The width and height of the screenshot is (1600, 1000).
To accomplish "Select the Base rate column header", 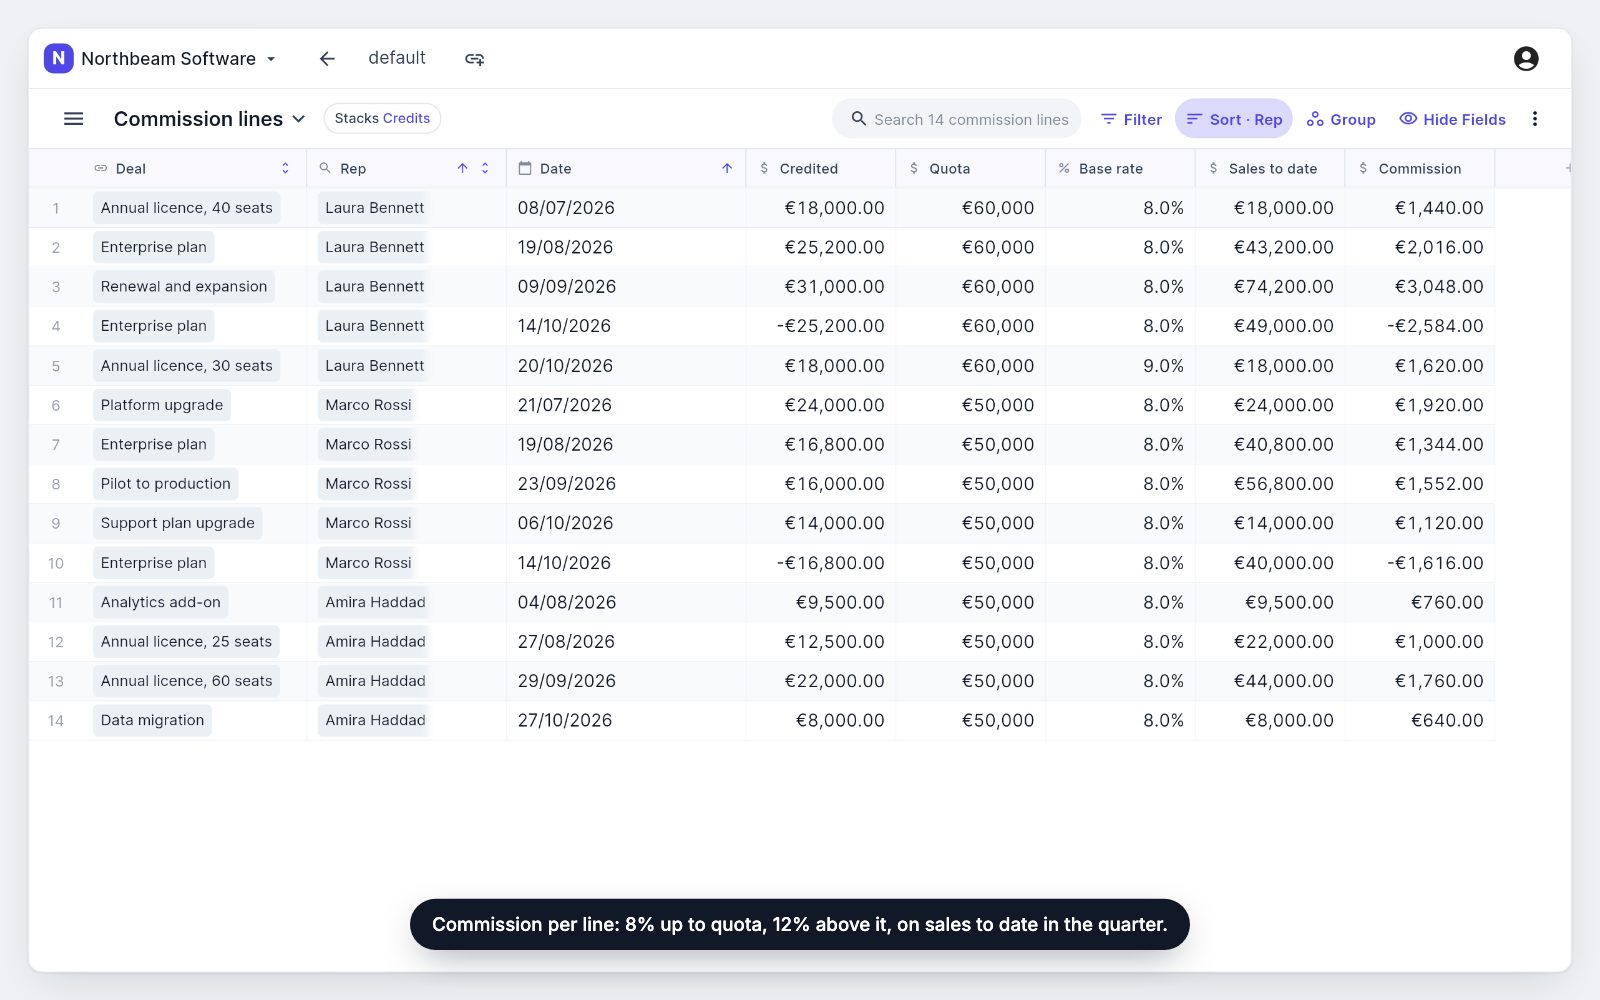I will click(1120, 168).
